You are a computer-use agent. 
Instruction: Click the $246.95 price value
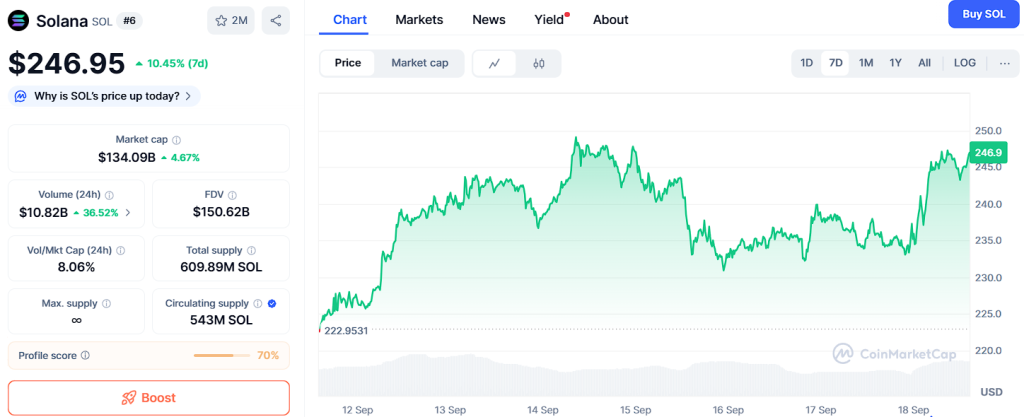point(66,63)
